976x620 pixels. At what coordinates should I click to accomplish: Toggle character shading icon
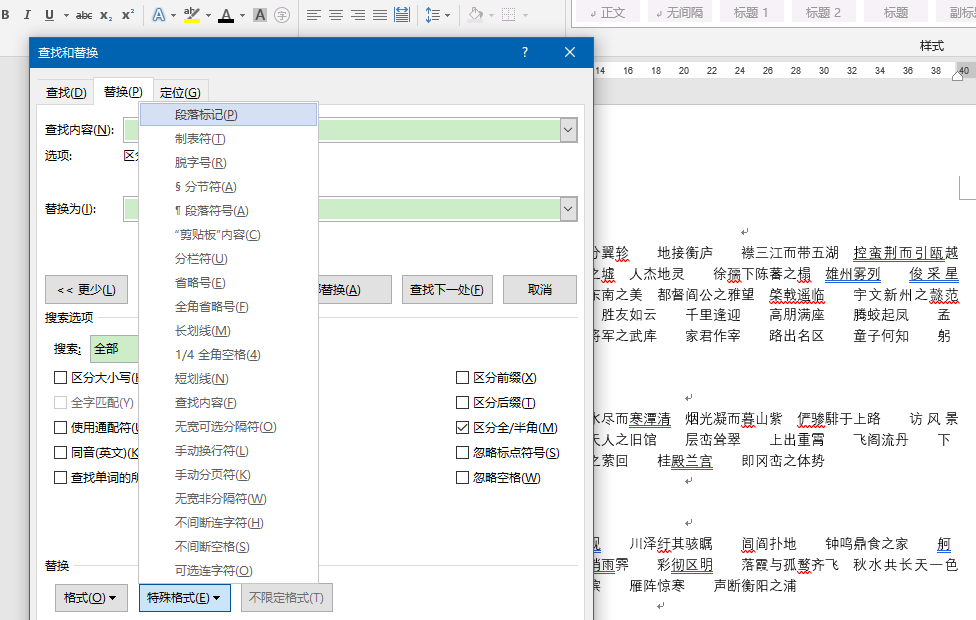coord(260,15)
